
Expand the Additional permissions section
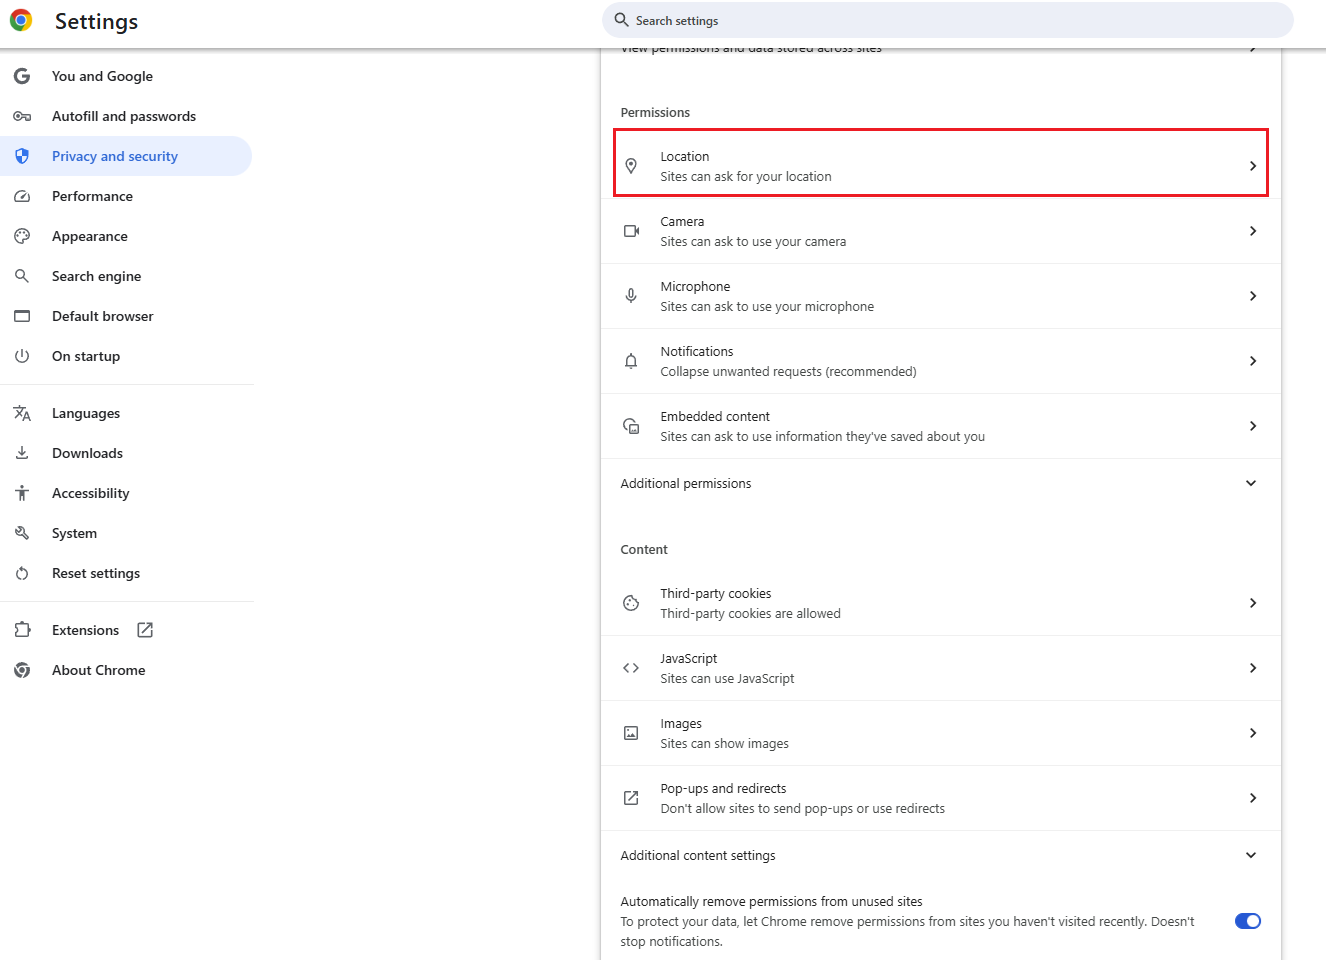(x=1250, y=483)
